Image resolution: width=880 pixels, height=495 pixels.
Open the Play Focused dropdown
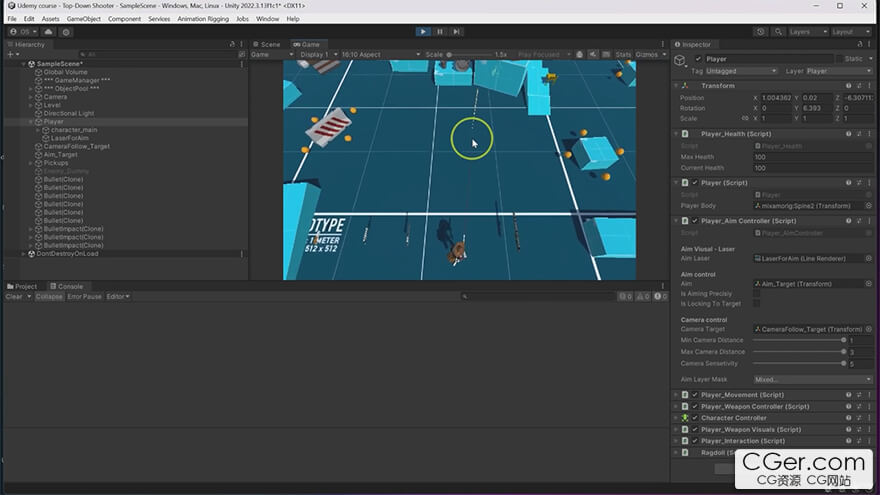[543, 54]
